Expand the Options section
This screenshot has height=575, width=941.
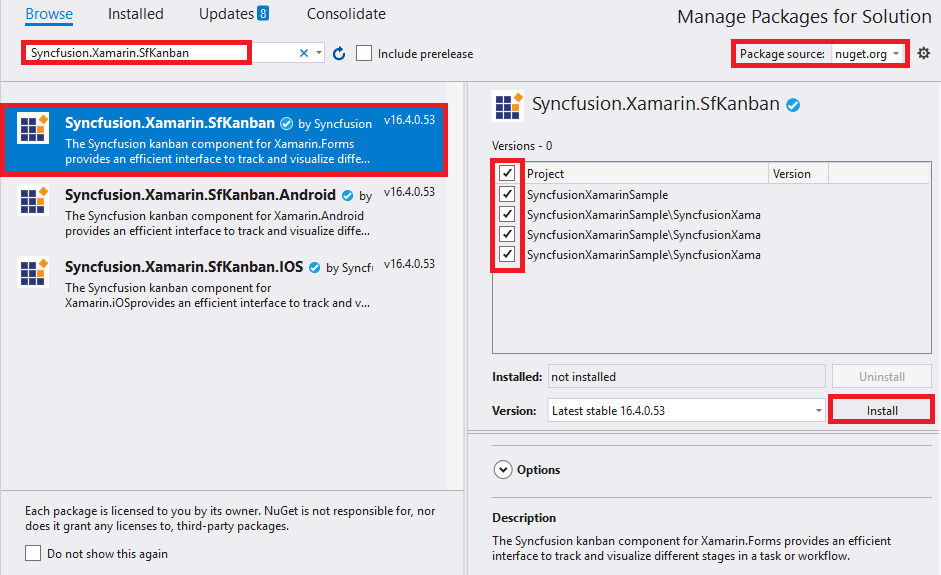[x=502, y=470]
